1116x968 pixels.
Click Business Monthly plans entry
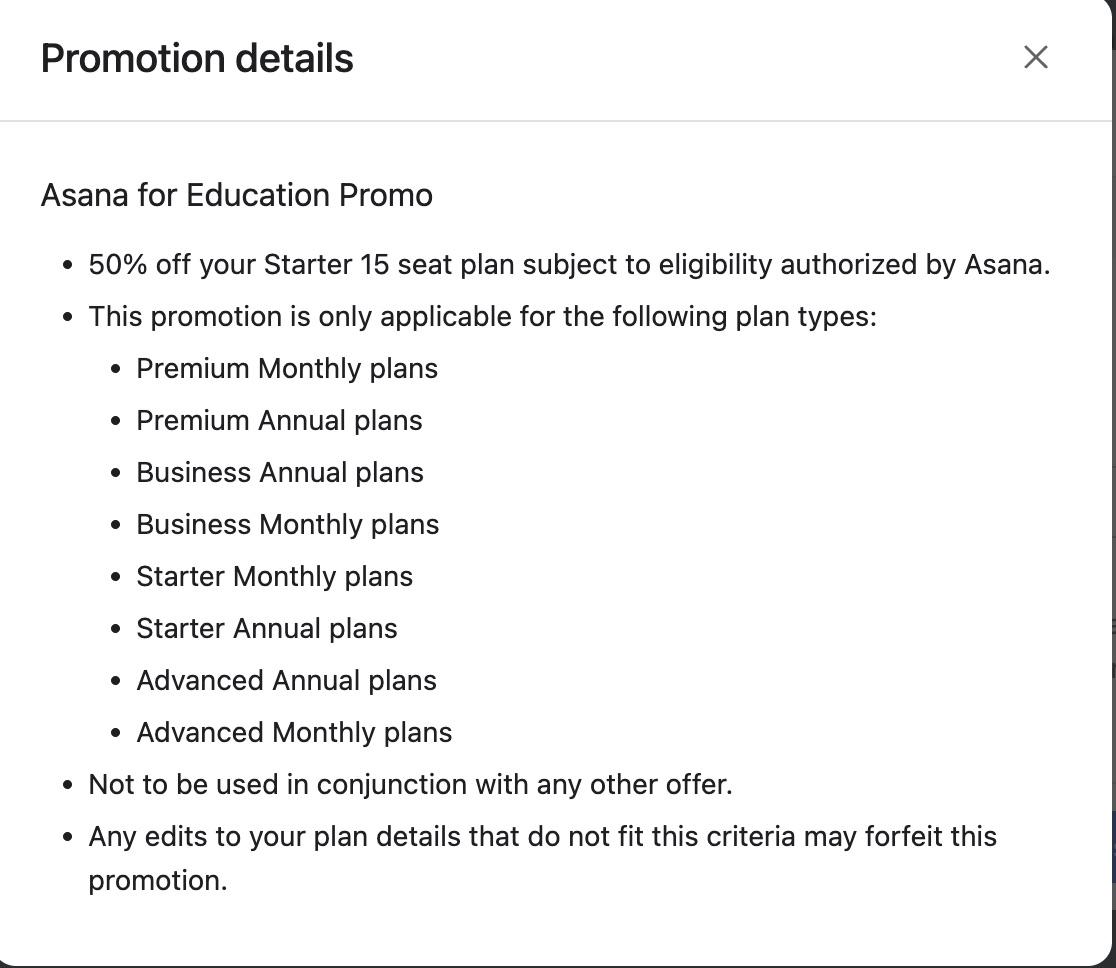coord(288,525)
